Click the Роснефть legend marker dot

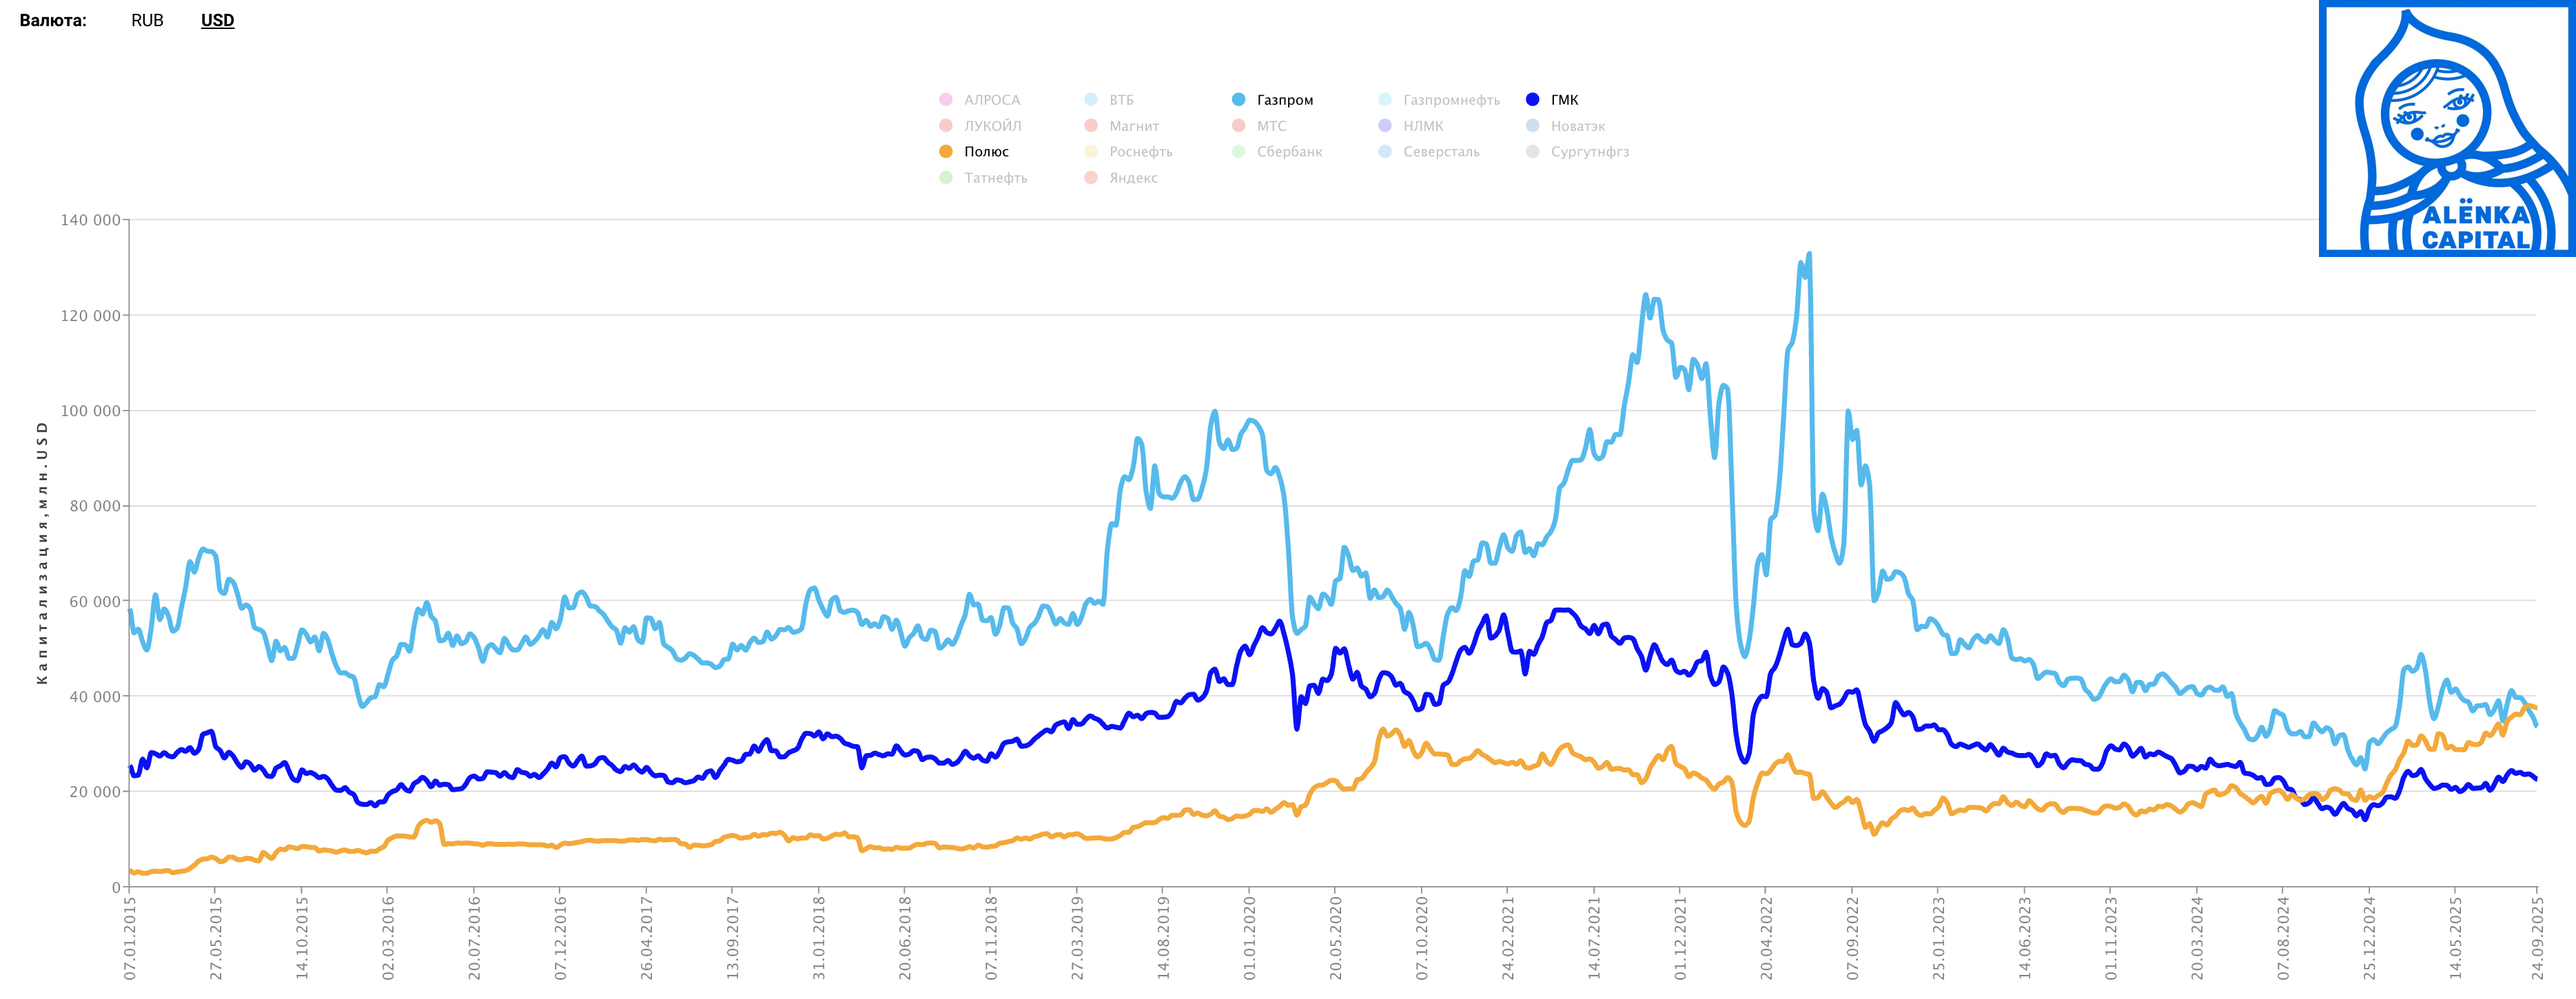click(1091, 151)
